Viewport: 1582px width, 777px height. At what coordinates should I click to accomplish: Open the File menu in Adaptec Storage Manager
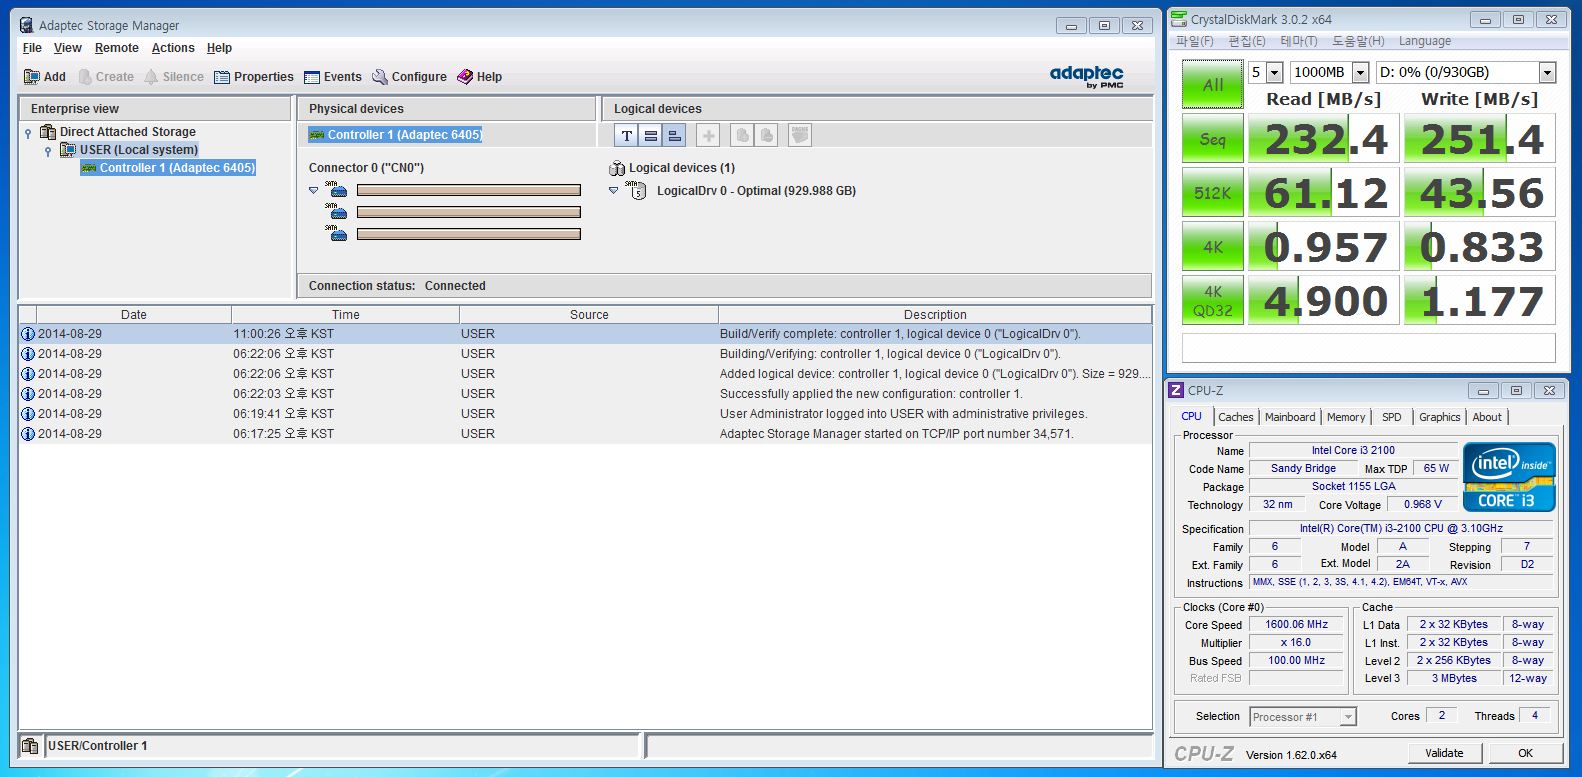32,48
